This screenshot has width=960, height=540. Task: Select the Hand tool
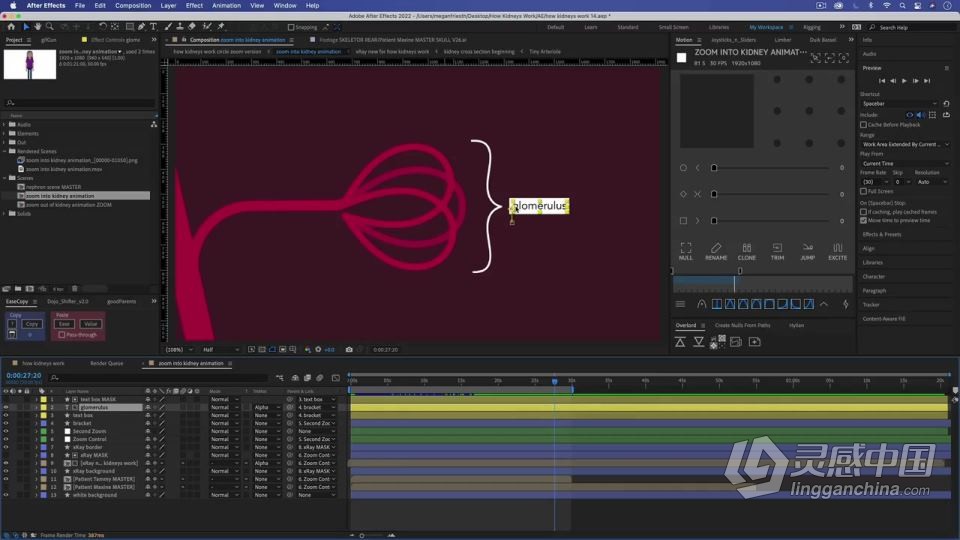37,27
